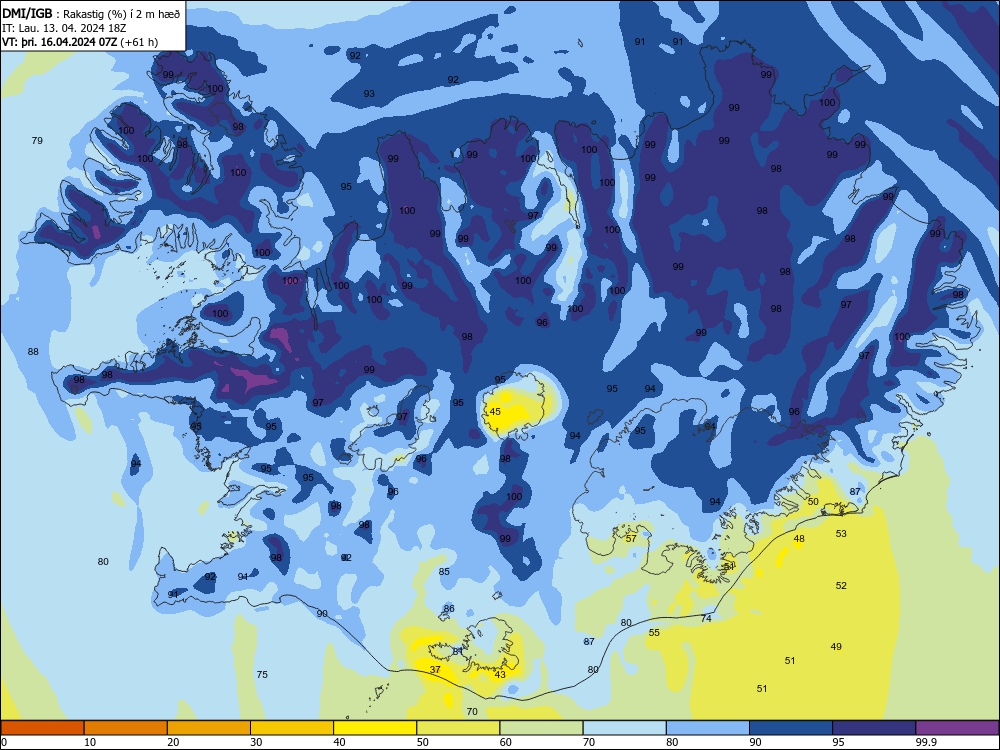Image resolution: width=1000 pixels, height=750 pixels.
Task: Click the 70–80 pale blue legend swatch
Action: point(624,728)
